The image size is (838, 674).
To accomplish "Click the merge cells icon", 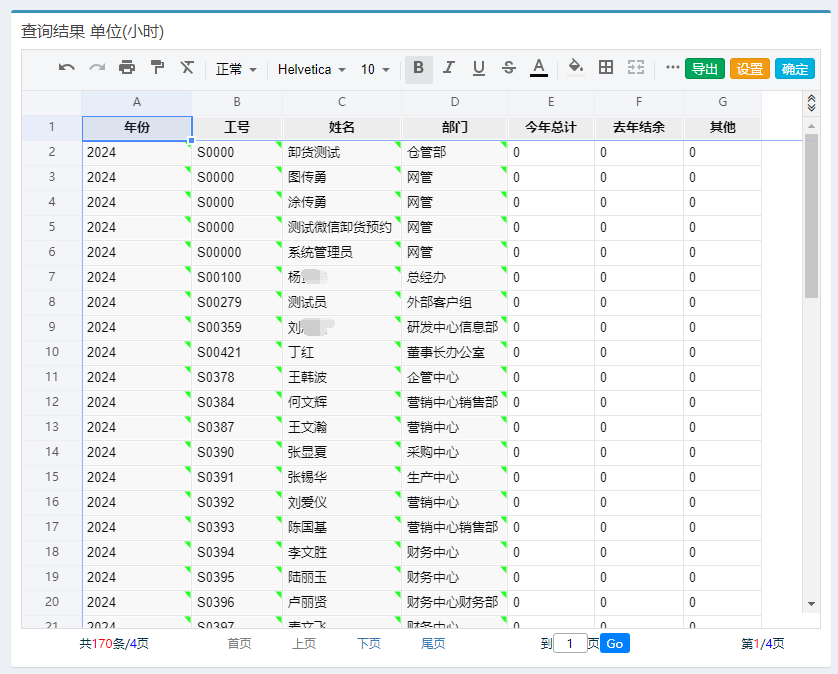I will (636, 68).
